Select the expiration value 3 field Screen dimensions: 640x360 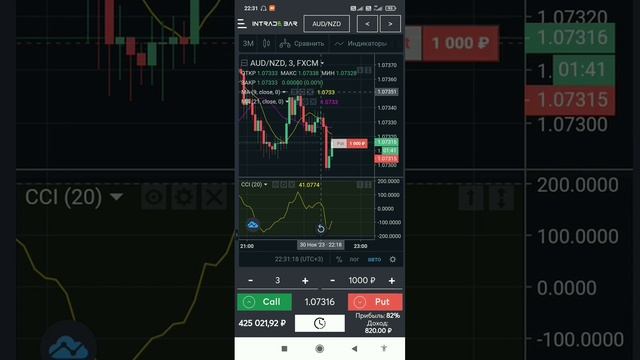278,280
